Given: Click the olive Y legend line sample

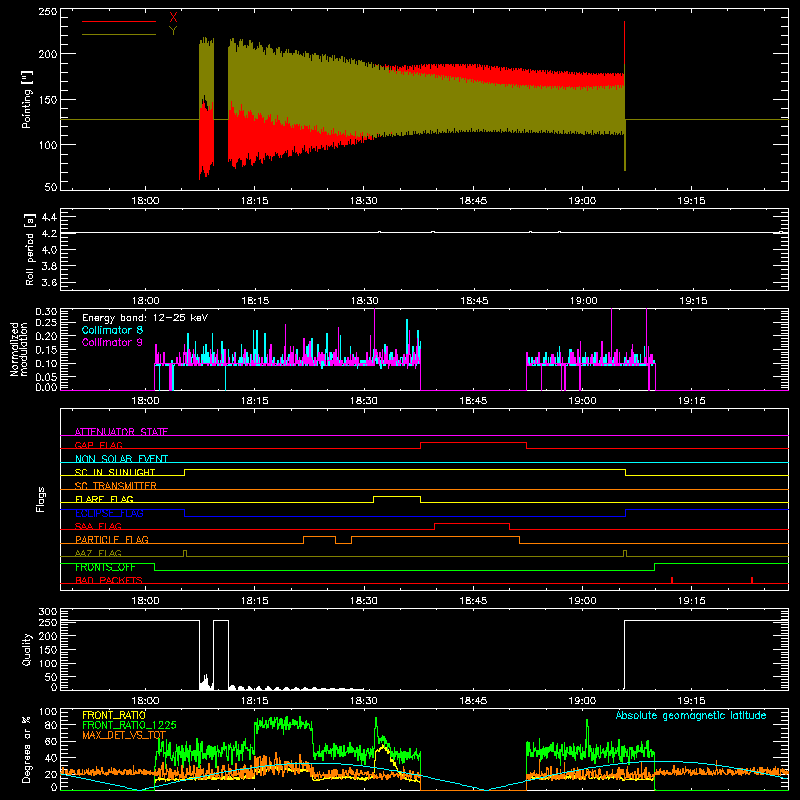Looking at the screenshot, I should (x=119, y=34).
